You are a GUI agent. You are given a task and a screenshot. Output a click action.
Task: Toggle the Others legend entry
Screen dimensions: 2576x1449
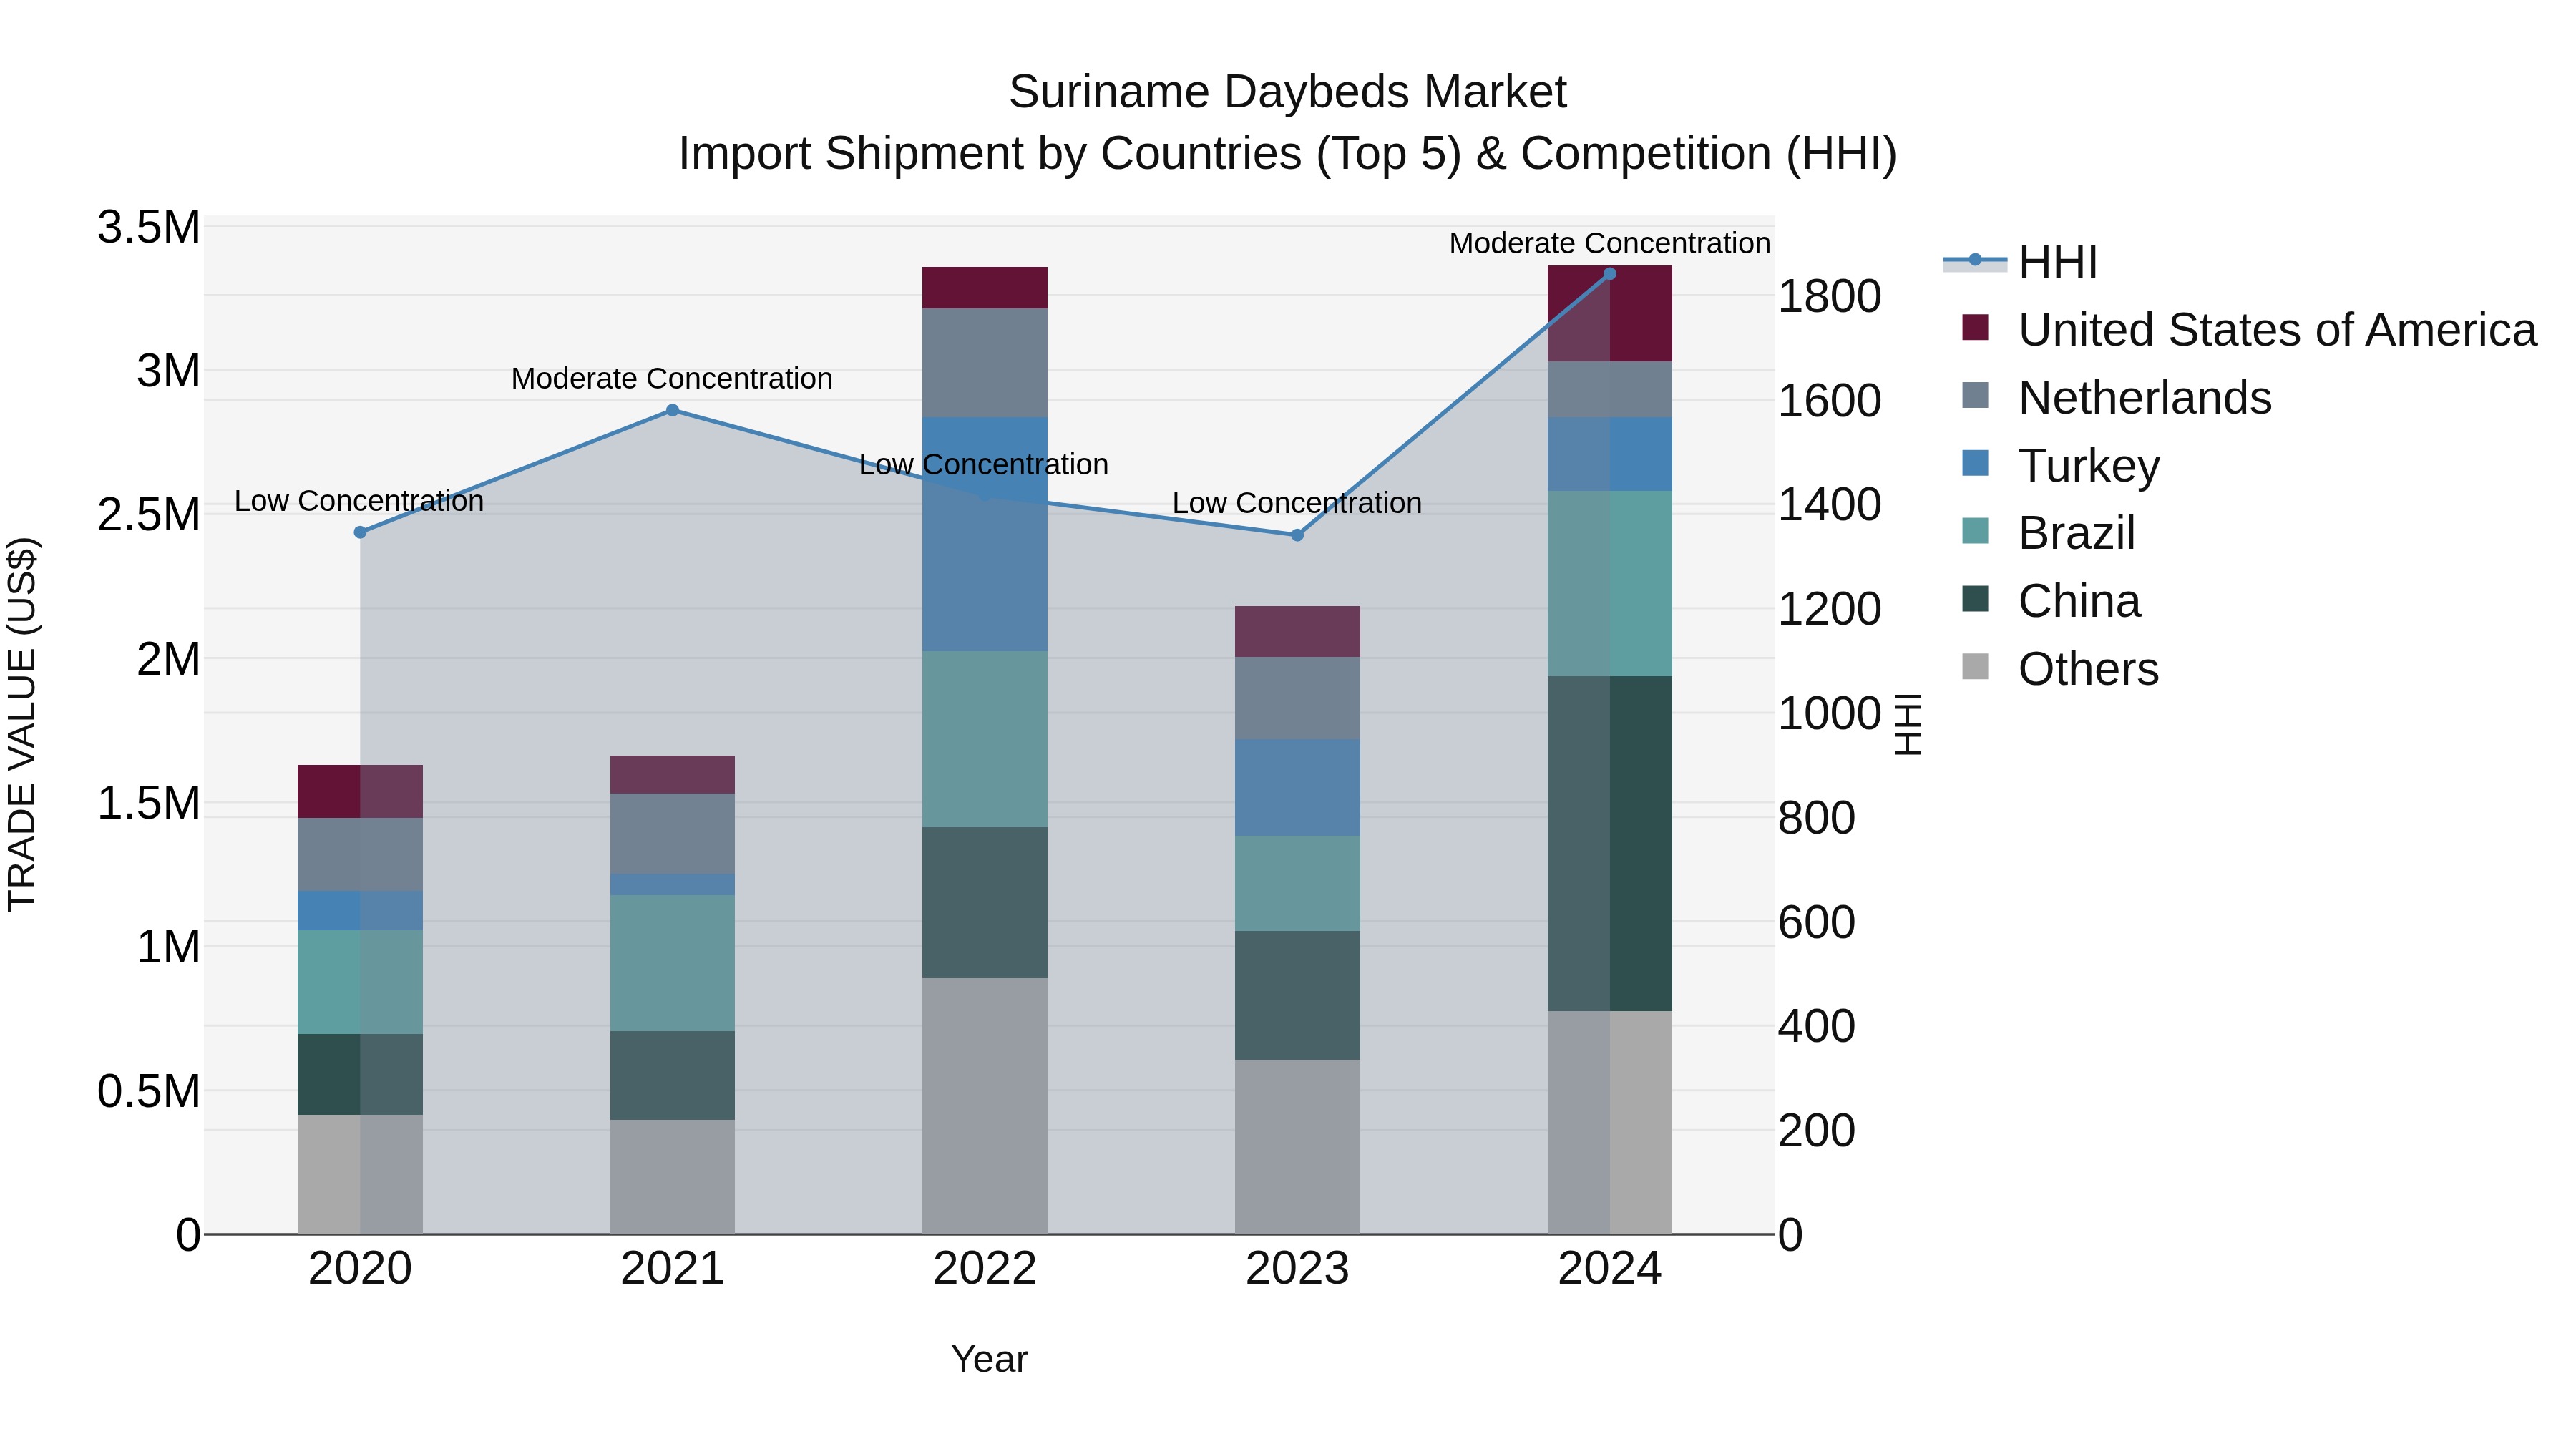pos(2060,669)
